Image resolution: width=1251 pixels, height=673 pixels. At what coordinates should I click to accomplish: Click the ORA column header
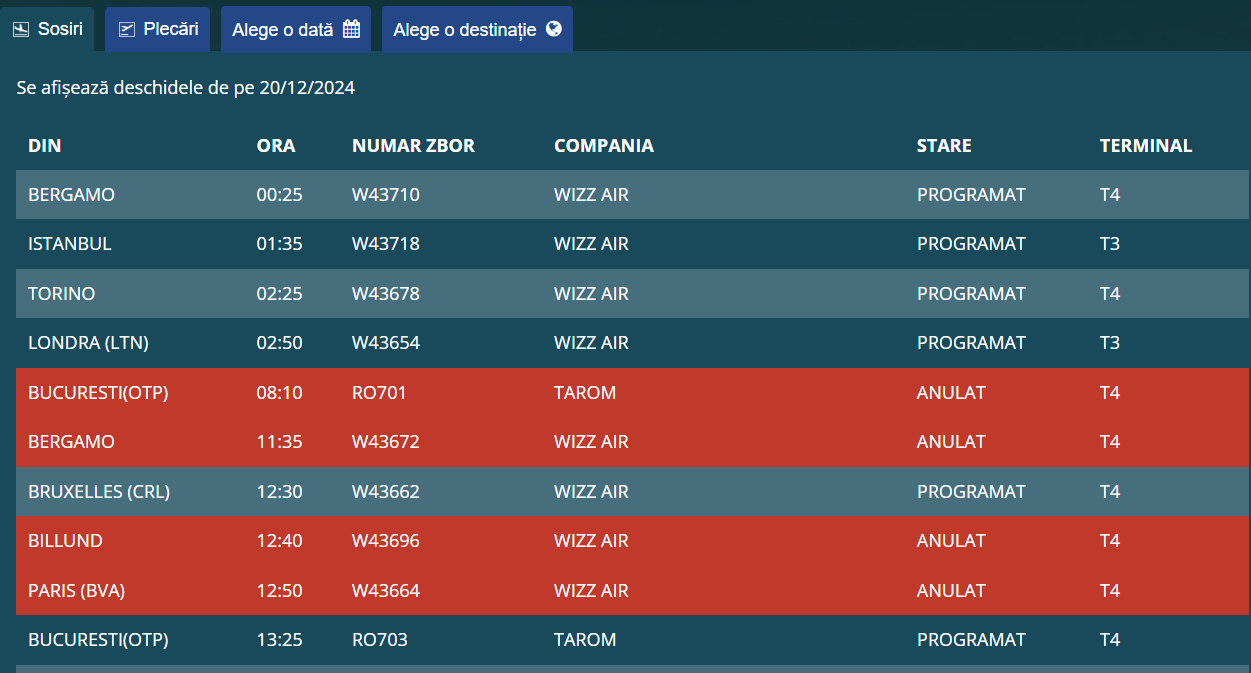pos(276,146)
